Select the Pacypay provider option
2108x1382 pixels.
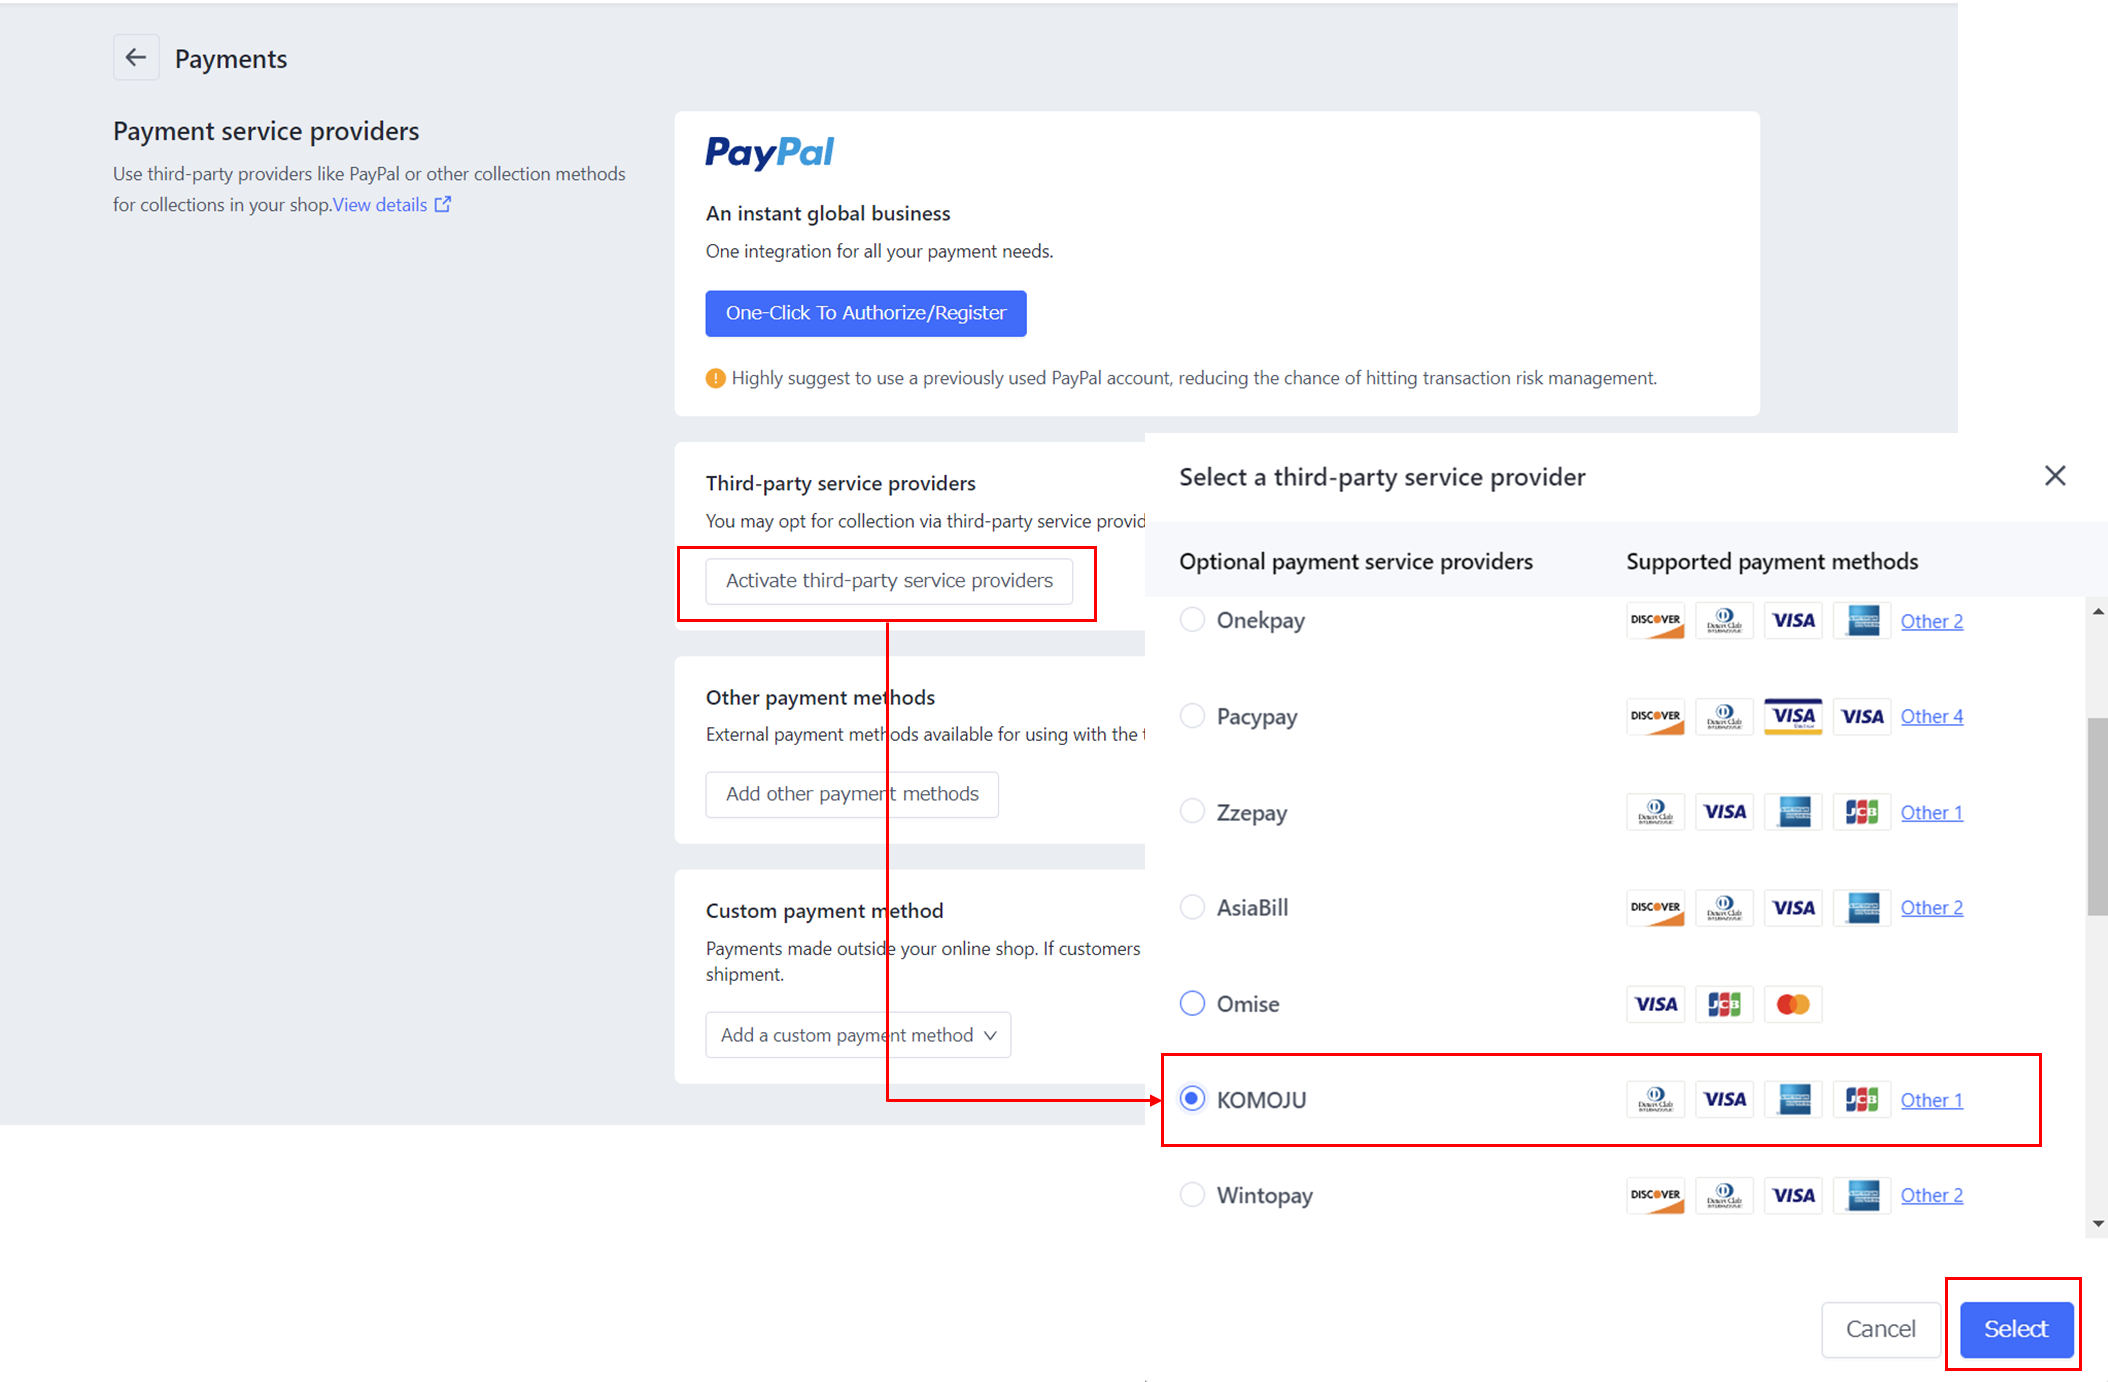1192,716
